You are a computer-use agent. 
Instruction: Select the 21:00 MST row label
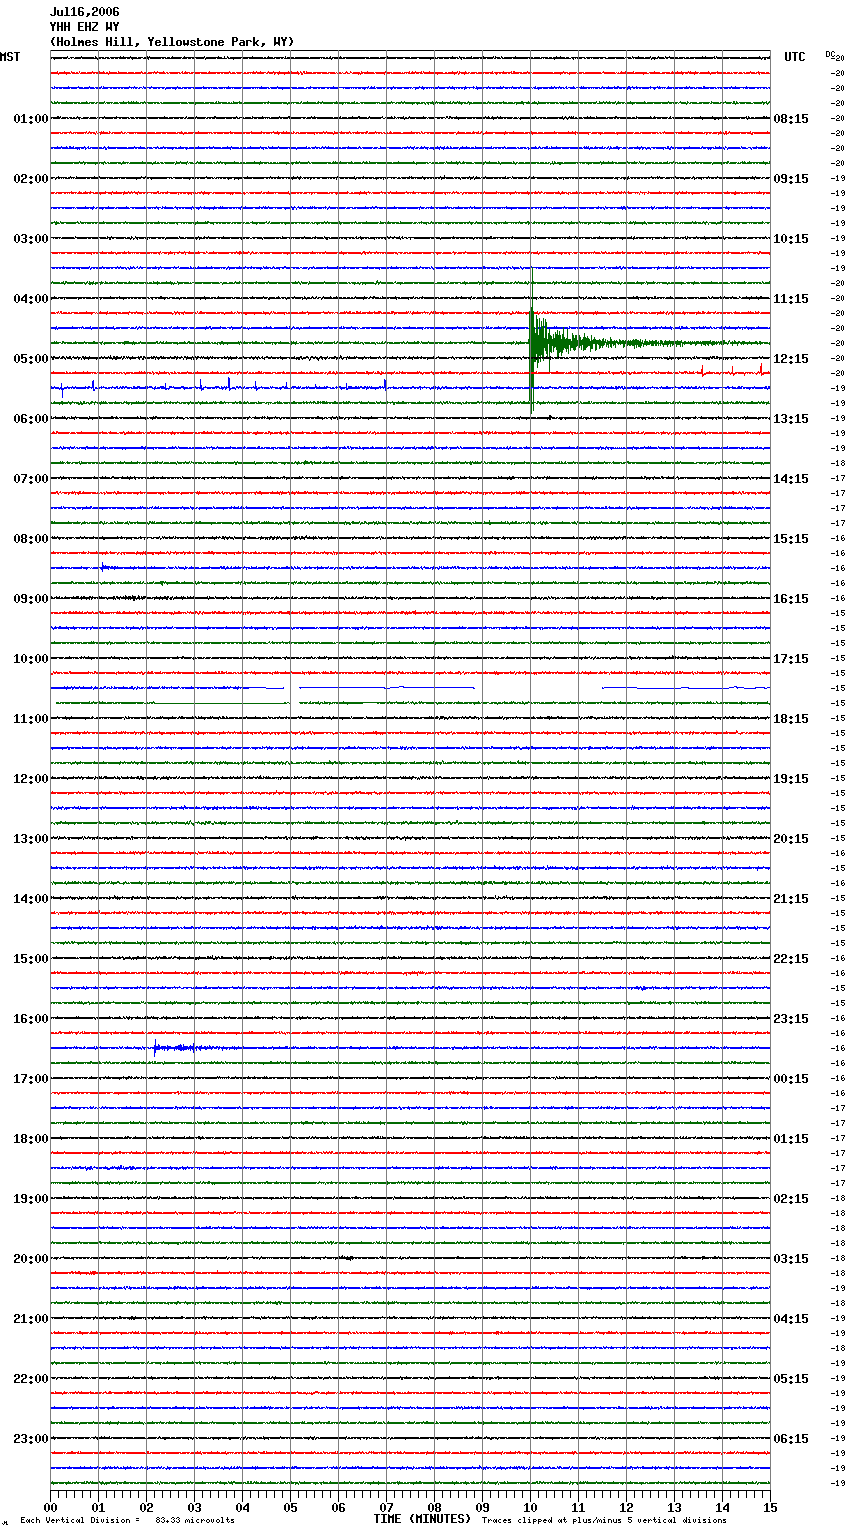point(31,1319)
